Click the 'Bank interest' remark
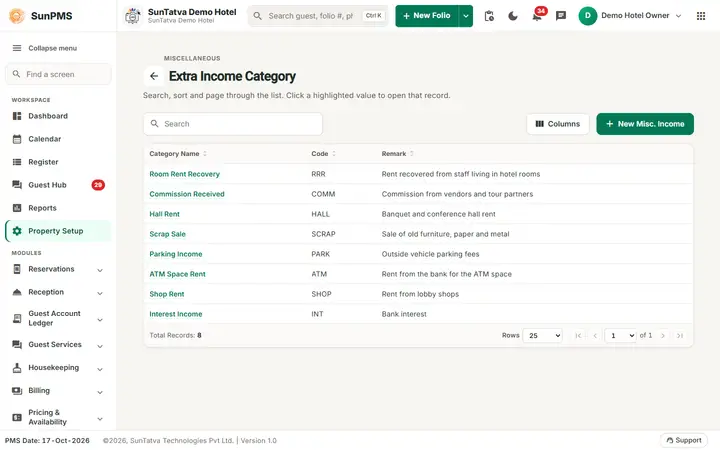The height and width of the screenshot is (450, 720). point(404,314)
